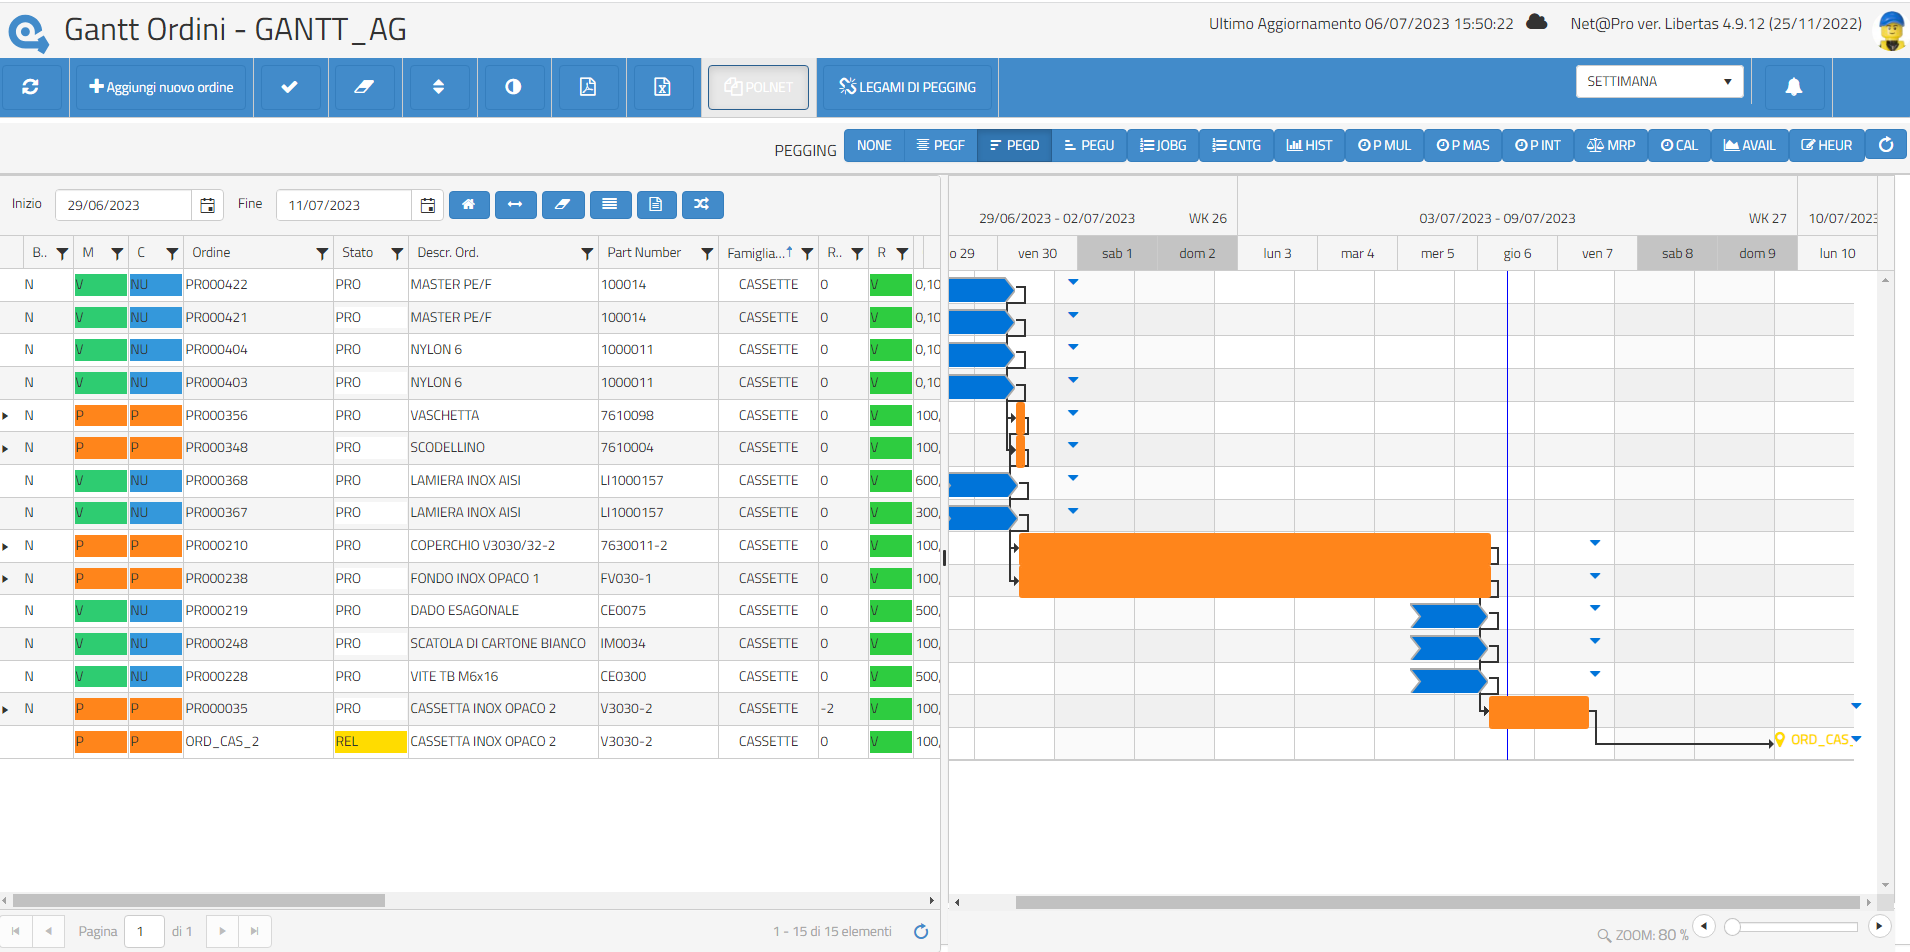The width and height of the screenshot is (1910, 952).
Task: Open the Stato column filter dropdown
Action: (x=397, y=253)
